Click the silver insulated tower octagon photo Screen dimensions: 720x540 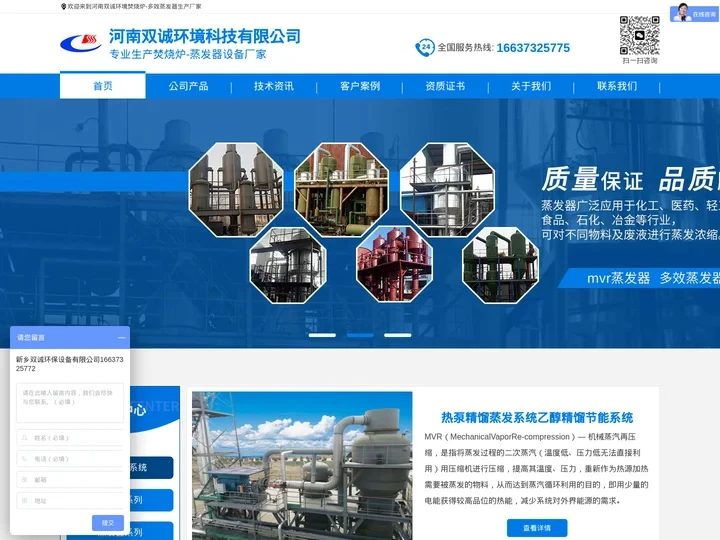(x=447, y=189)
